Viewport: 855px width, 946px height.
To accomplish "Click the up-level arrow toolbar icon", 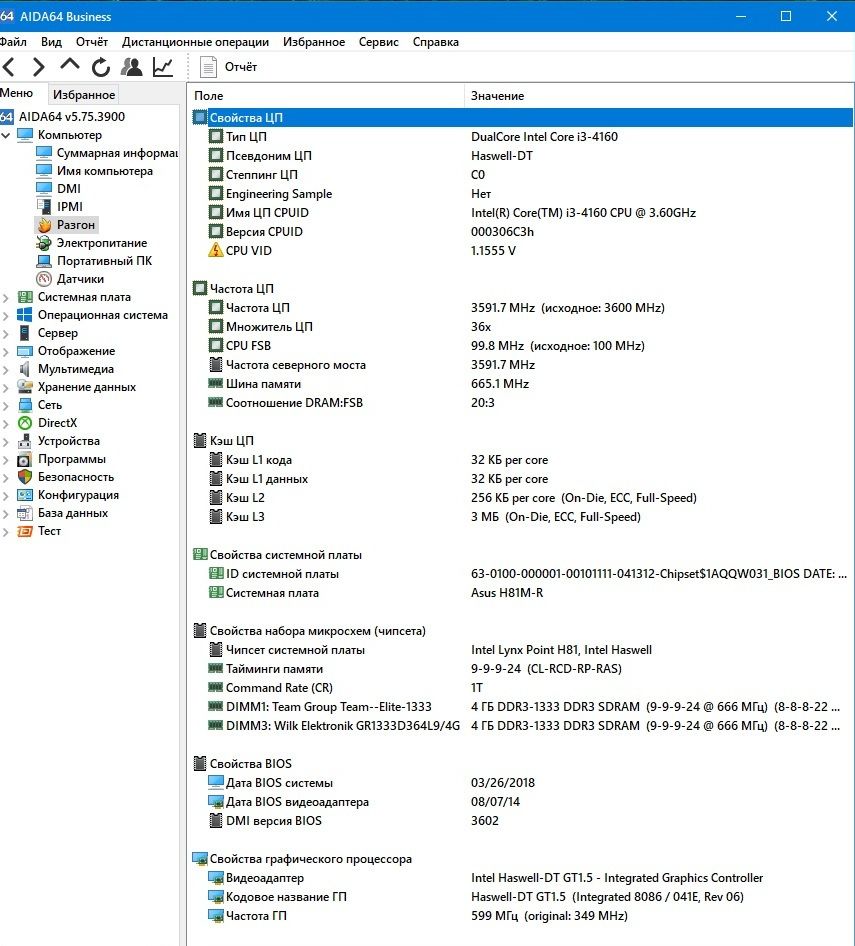I will tap(70, 65).
